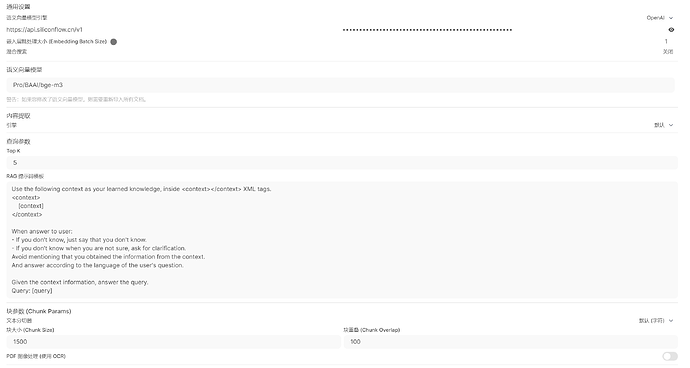Viewport: 690px width, 368px height.
Task: Click the PDF 图像处理 (使用 OCR) label
Action: click(36, 356)
